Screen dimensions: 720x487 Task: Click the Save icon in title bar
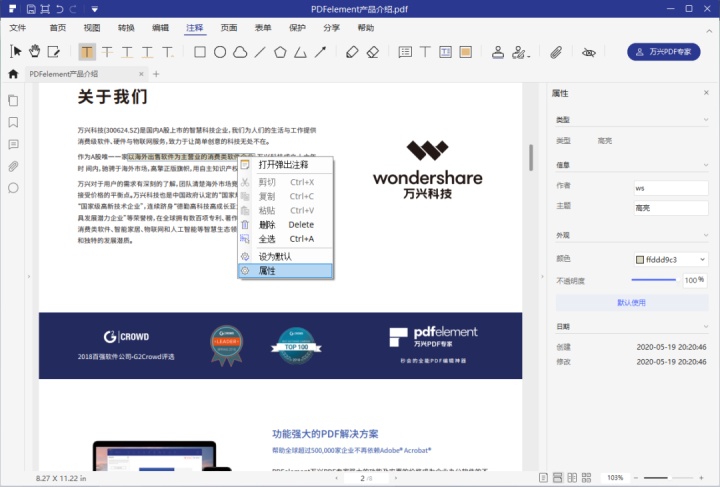point(31,9)
